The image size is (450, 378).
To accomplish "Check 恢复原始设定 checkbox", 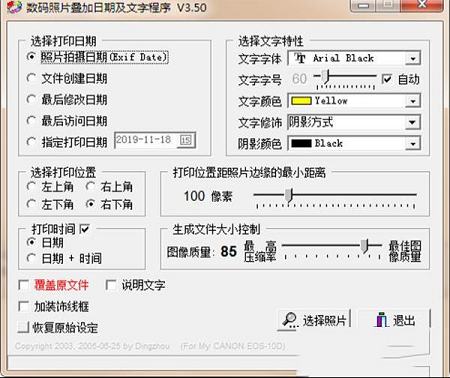I will coord(23,327).
